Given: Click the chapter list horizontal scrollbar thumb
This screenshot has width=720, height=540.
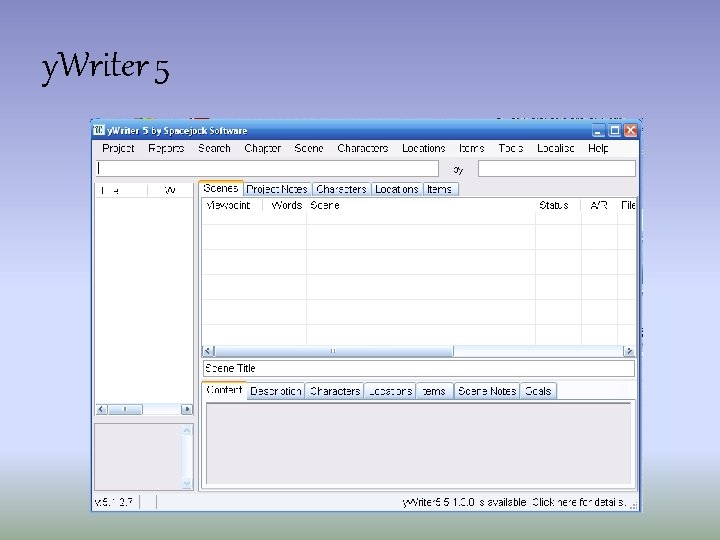Looking at the screenshot, I should point(125,409).
